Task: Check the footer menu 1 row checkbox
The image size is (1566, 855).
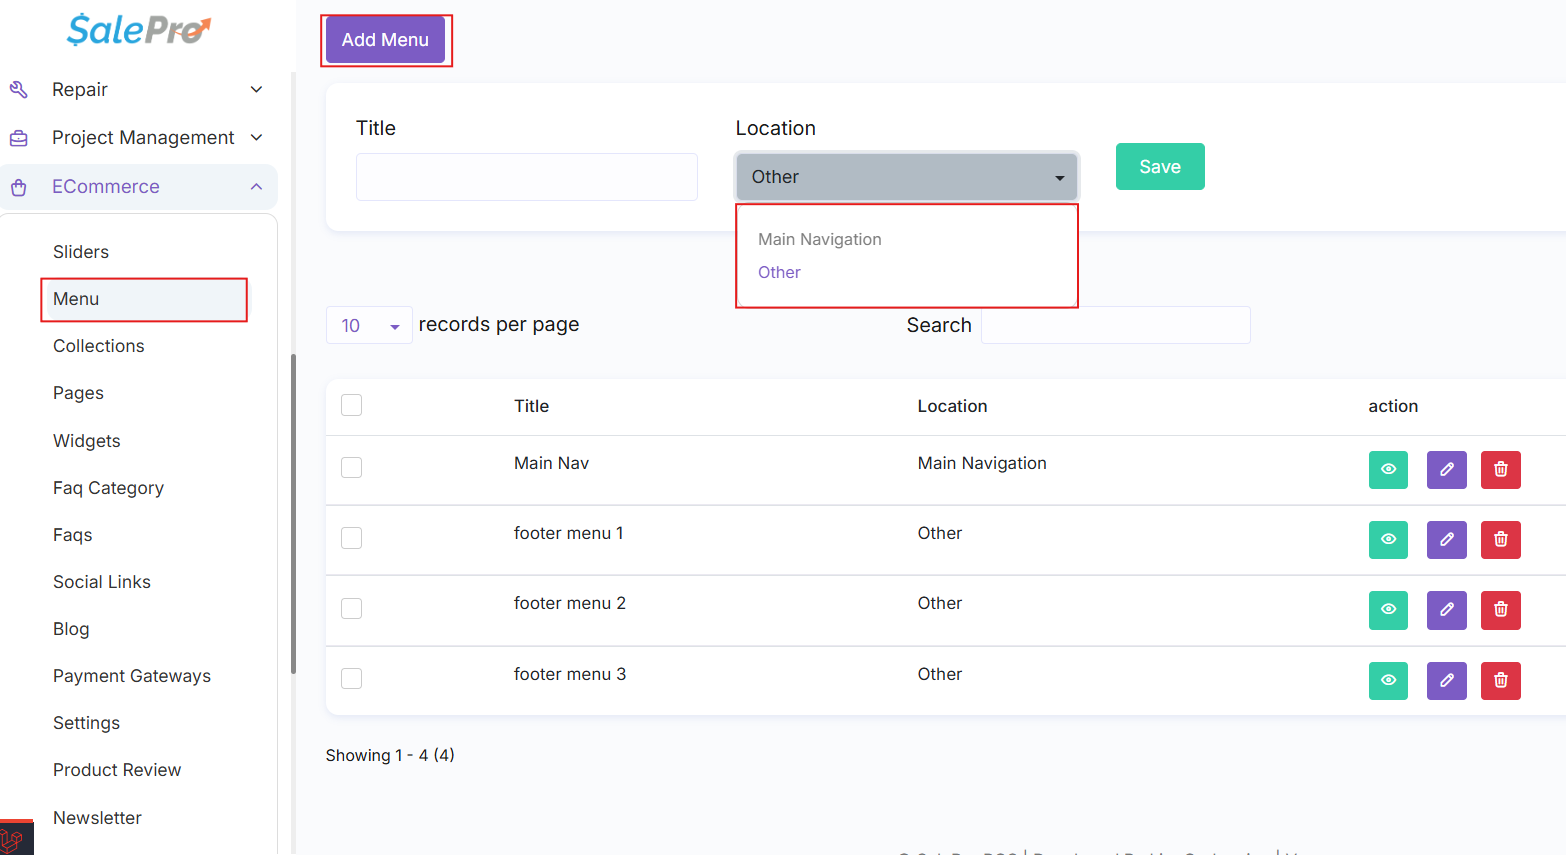Action: pyautogui.click(x=351, y=538)
